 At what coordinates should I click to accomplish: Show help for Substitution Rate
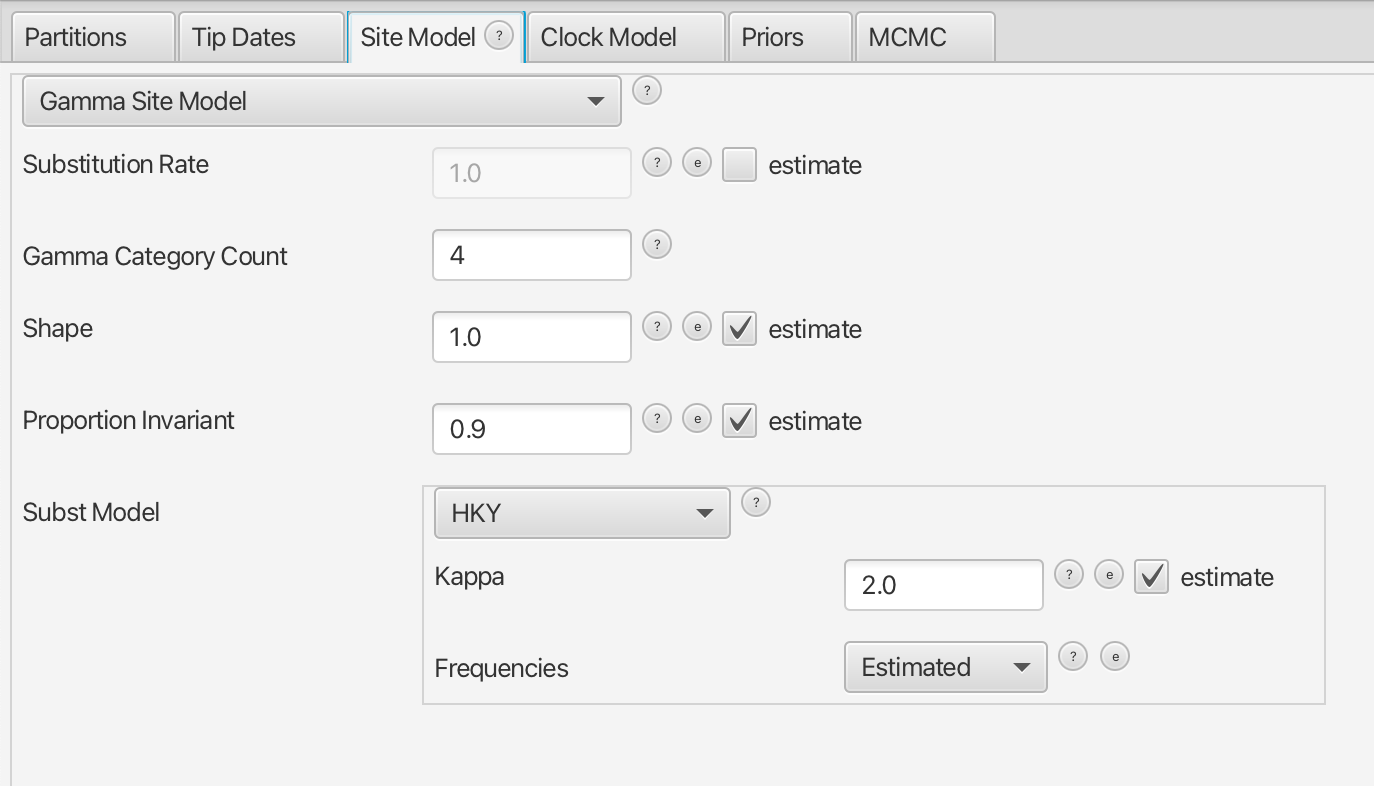tap(656, 163)
